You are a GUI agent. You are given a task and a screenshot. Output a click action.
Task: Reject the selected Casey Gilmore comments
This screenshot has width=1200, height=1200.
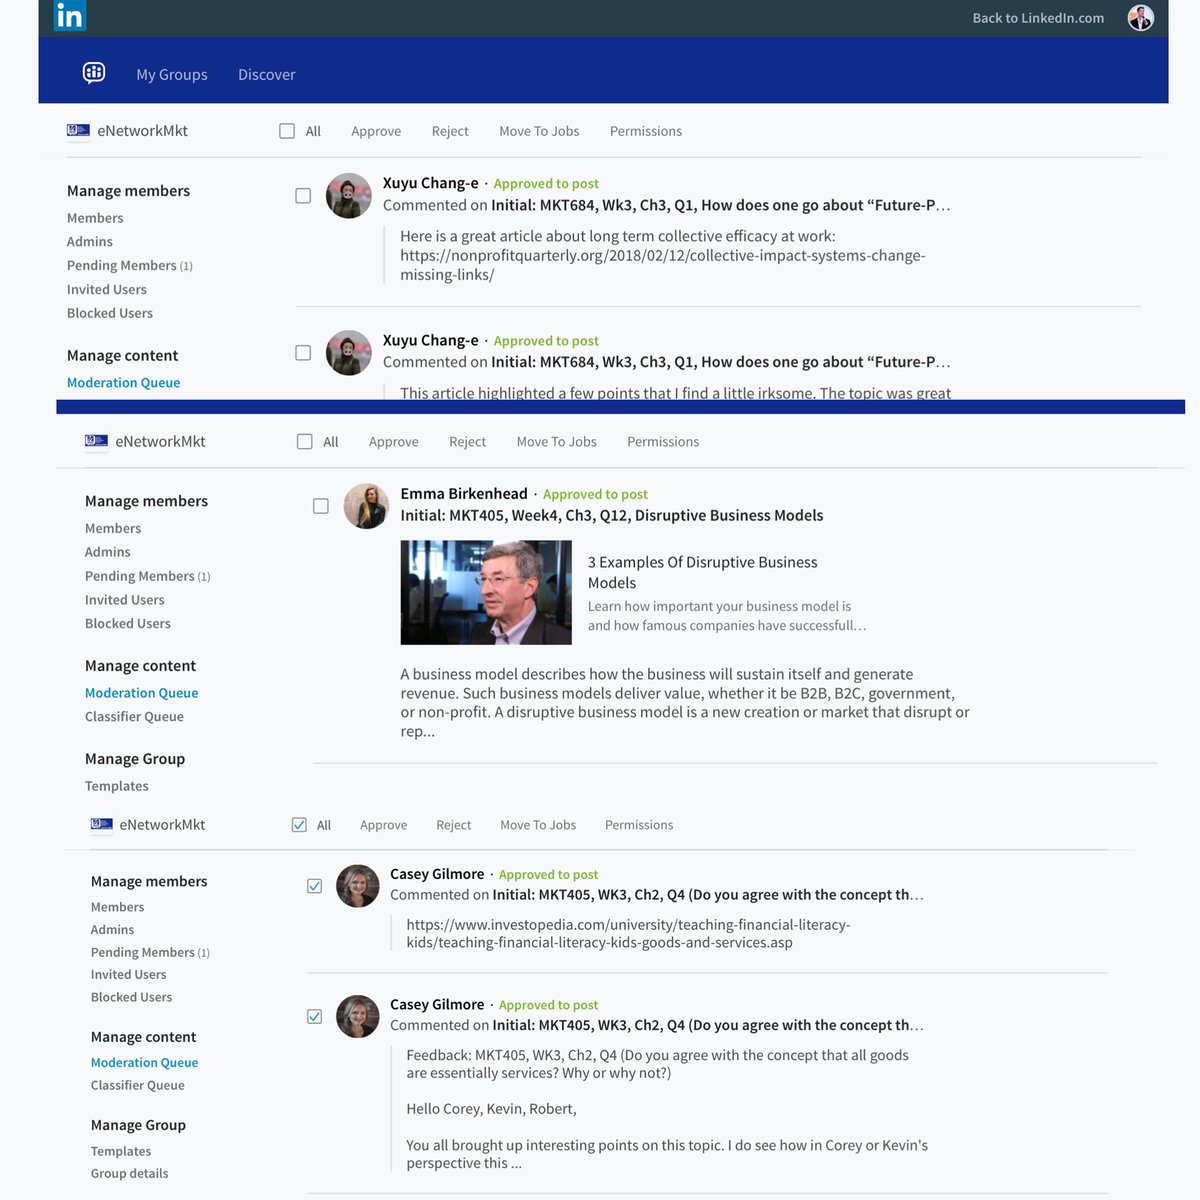click(454, 825)
